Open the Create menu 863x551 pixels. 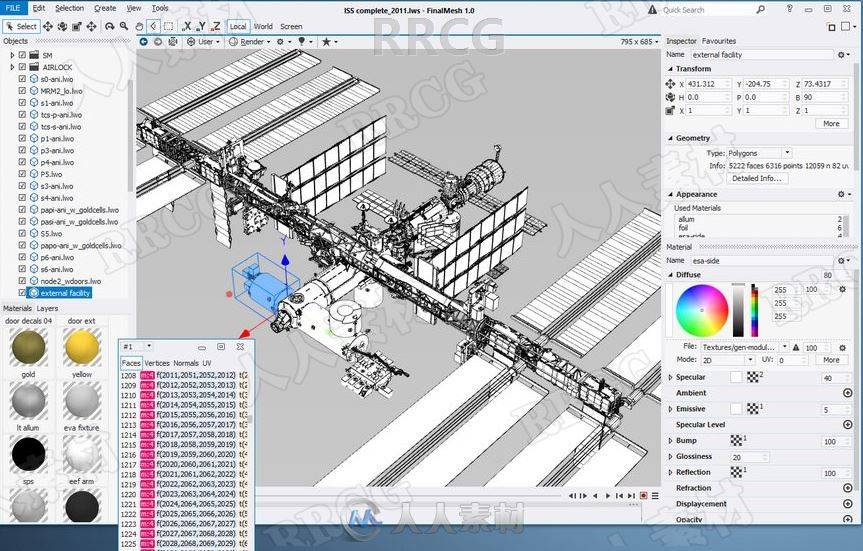[x=105, y=8]
